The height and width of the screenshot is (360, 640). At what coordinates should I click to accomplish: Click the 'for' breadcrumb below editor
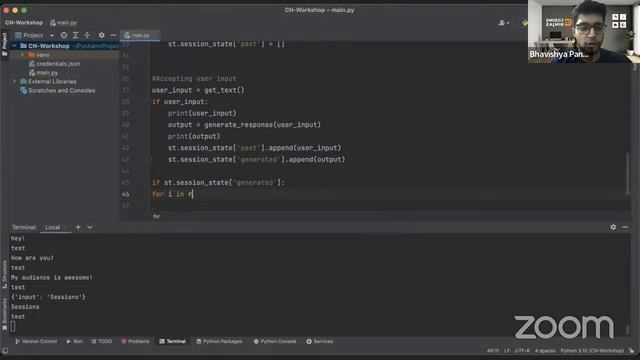click(x=157, y=216)
